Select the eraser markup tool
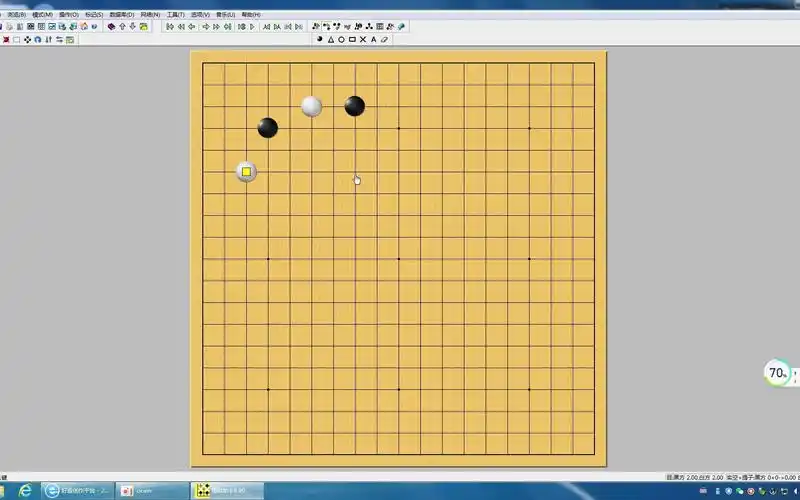The image size is (800, 500). click(384, 39)
